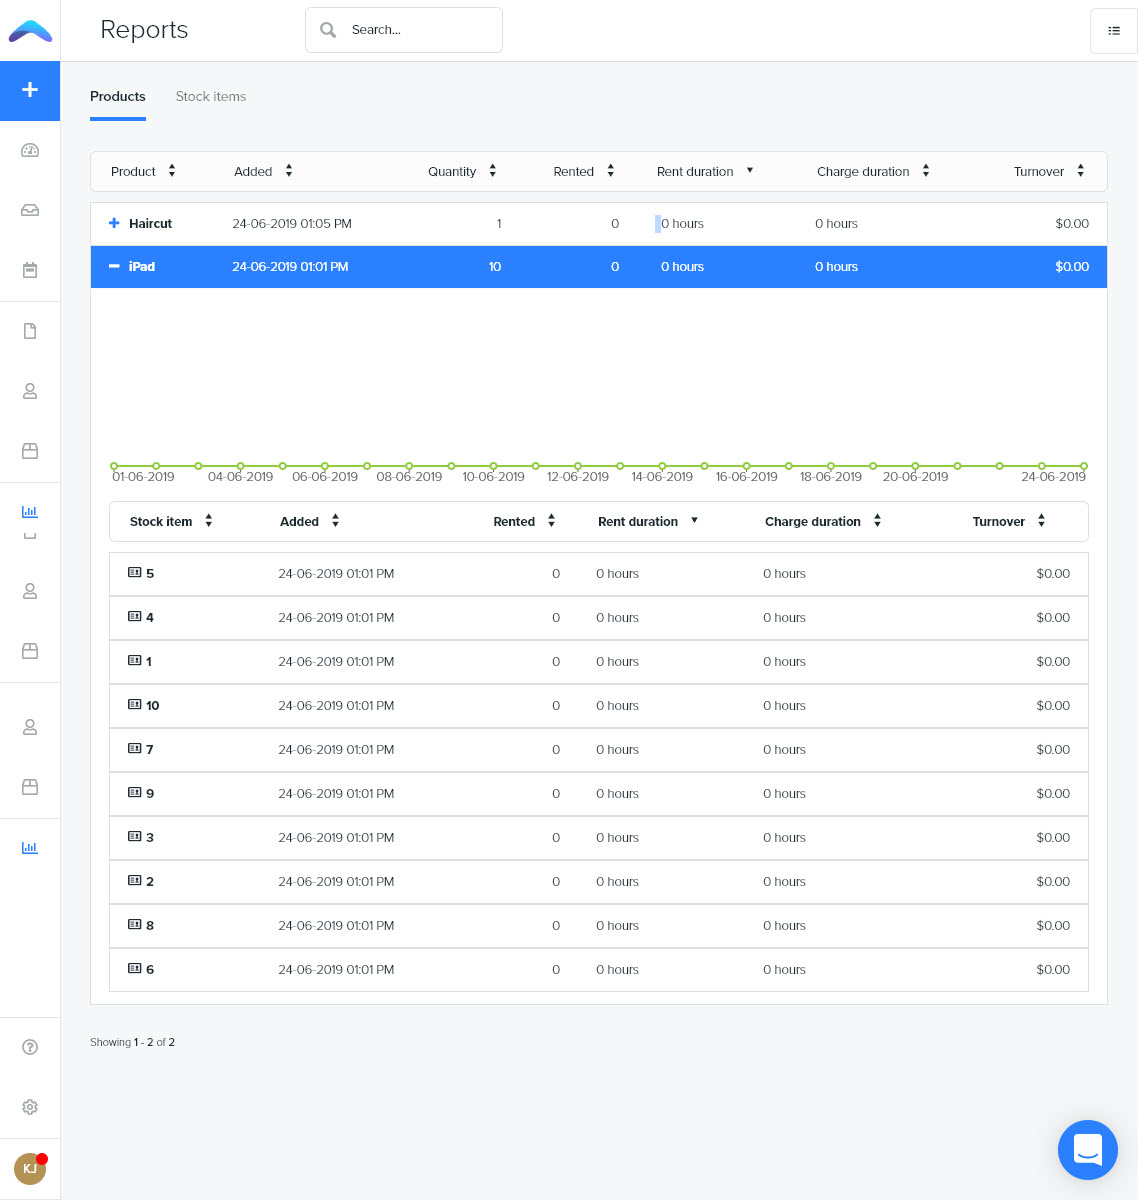Click the help question mark icon
This screenshot has width=1138, height=1200.
30,1047
